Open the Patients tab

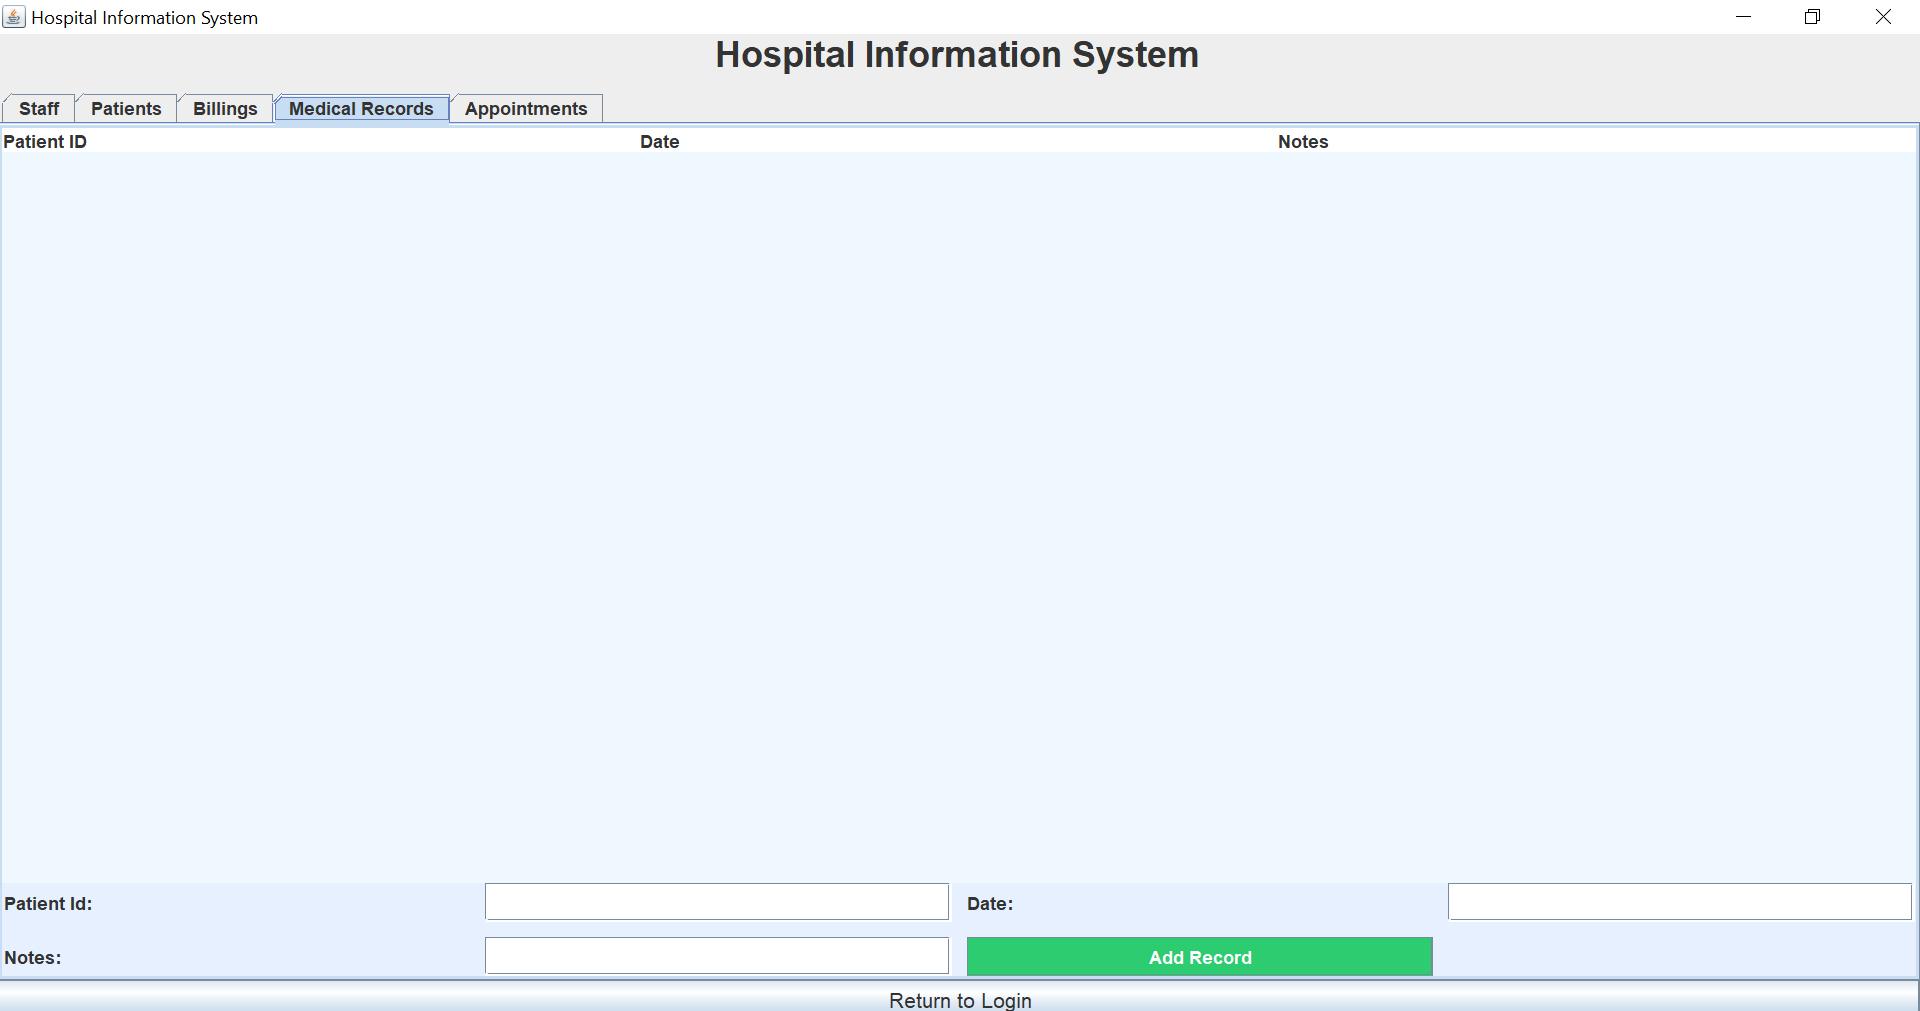(x=126, y=108)
